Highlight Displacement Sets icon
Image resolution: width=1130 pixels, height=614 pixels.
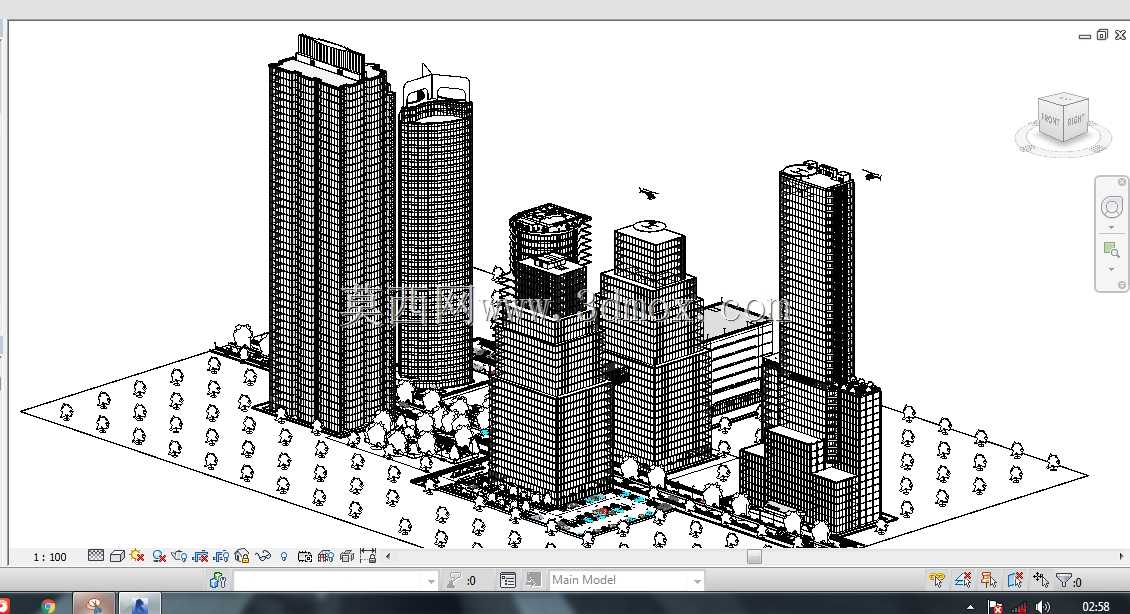pyautogui.click(x=347, y=556)
